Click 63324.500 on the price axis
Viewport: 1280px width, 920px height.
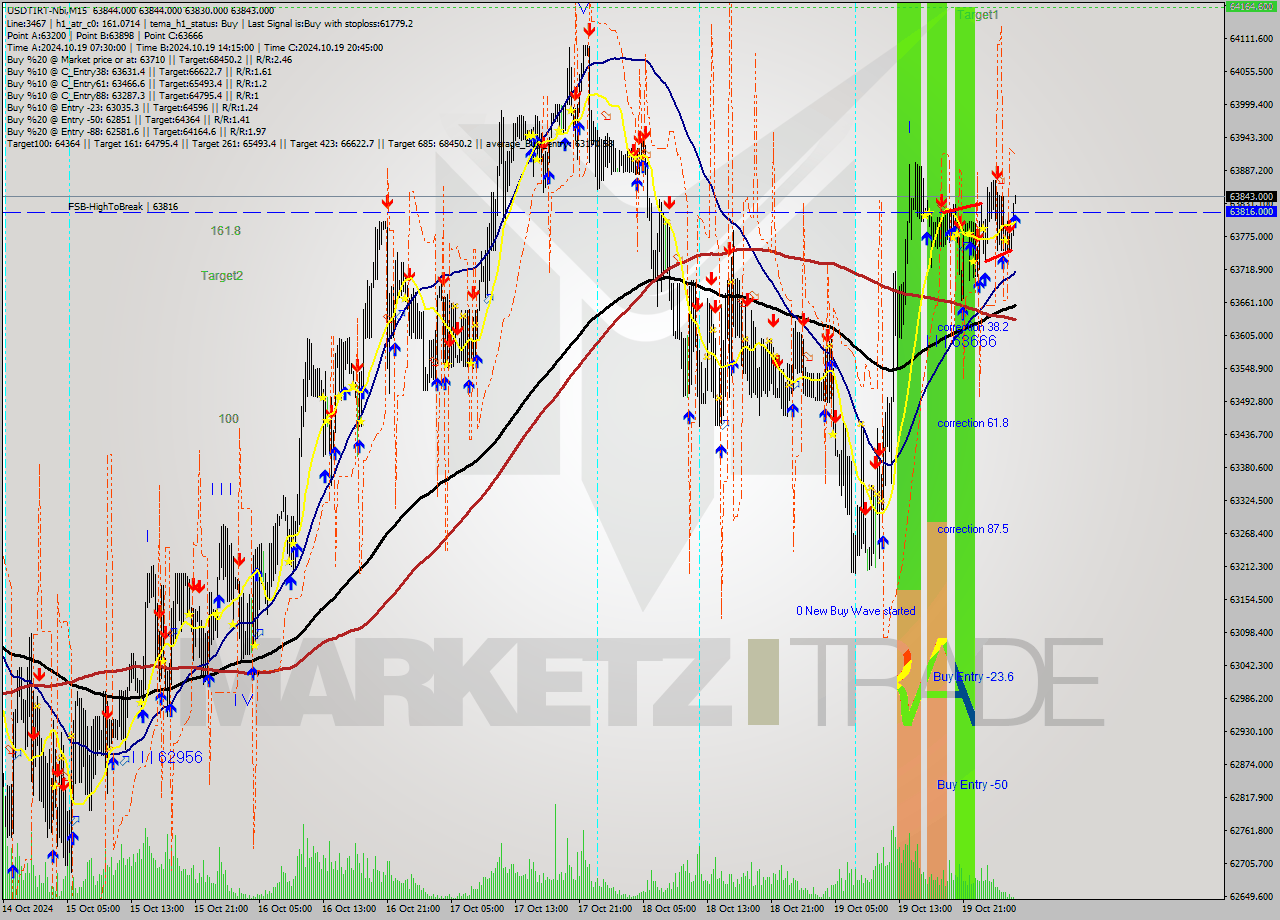click(1250, 500)
